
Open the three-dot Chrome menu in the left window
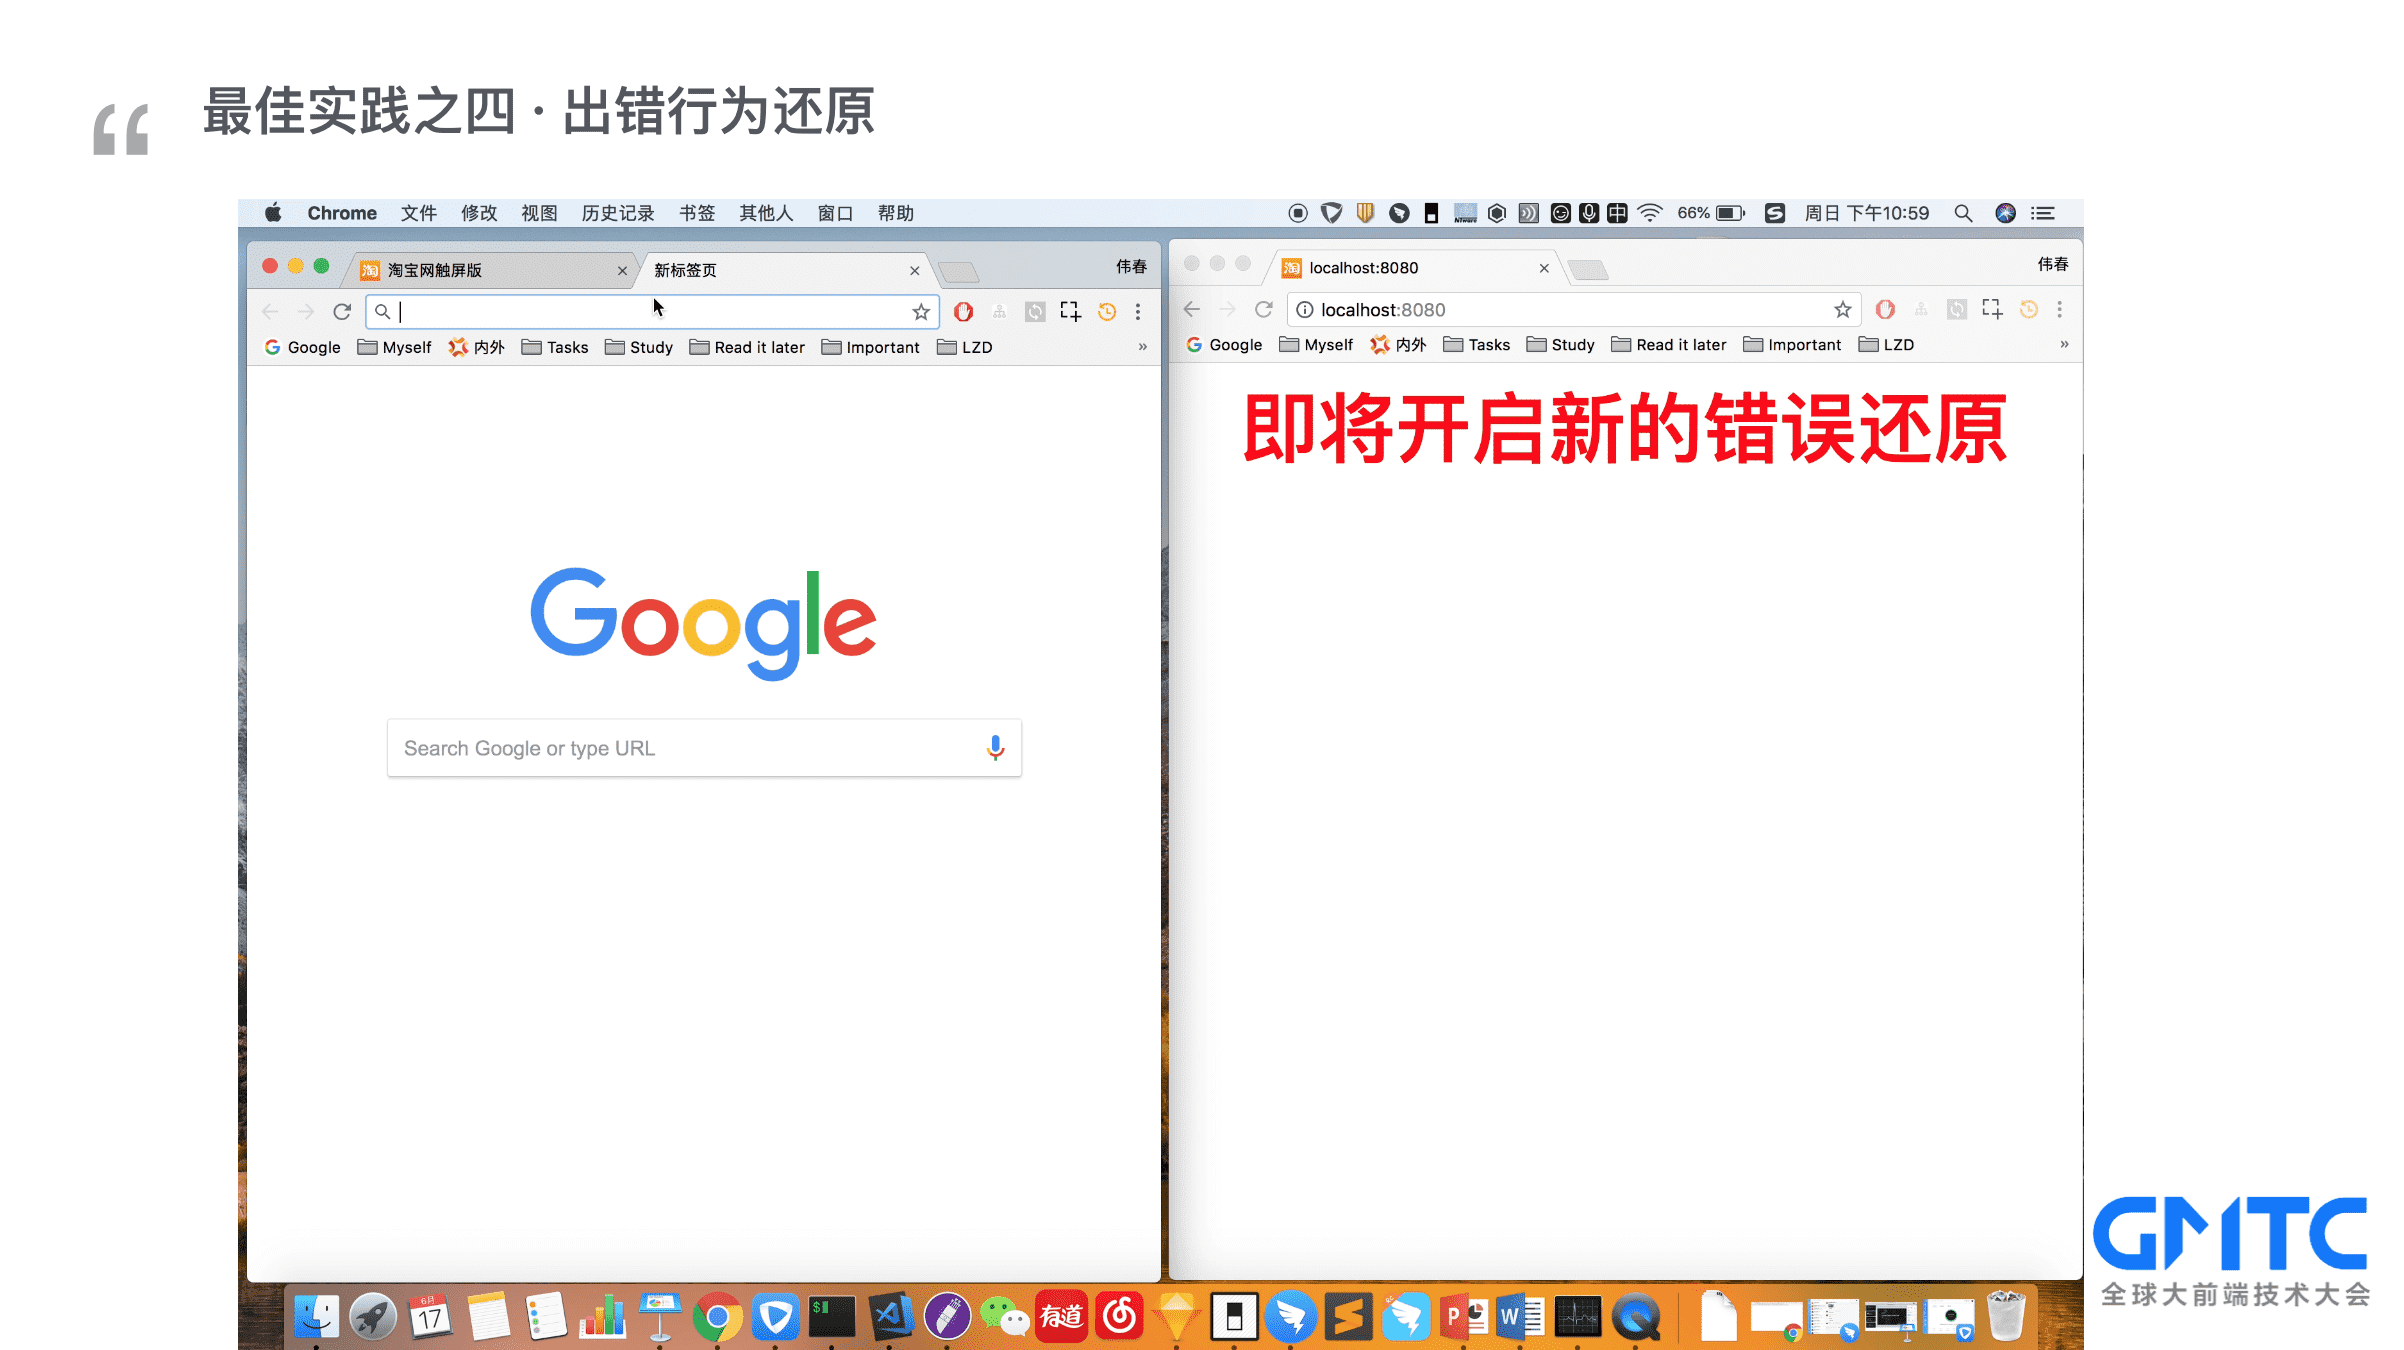click(1138, 312)
